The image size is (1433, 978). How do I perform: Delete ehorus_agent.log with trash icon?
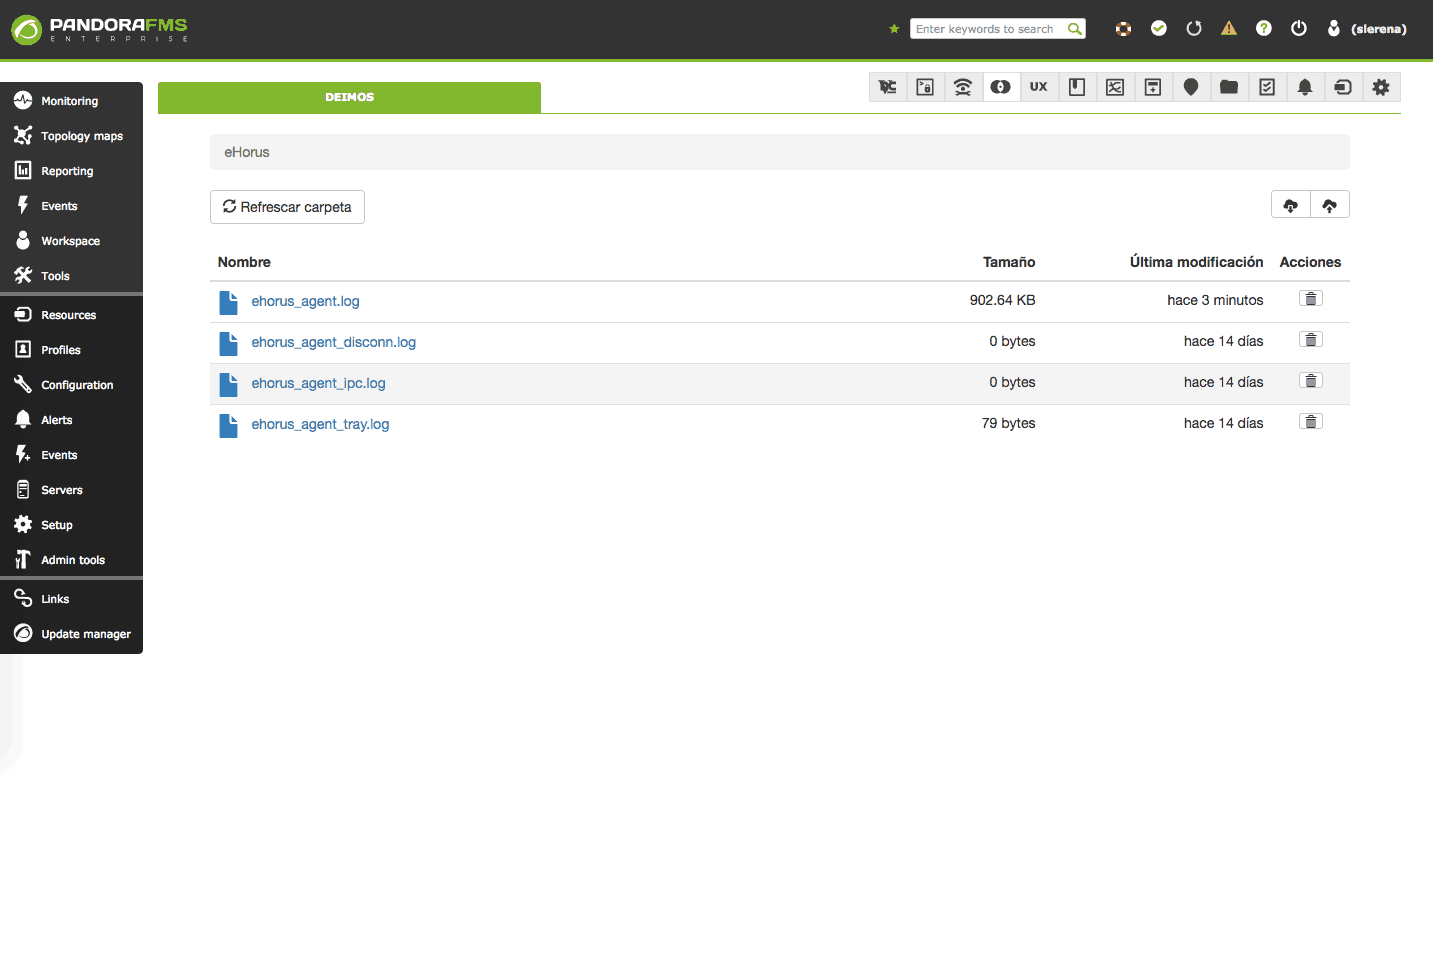pyautogui.click(x=1311, y=298)
